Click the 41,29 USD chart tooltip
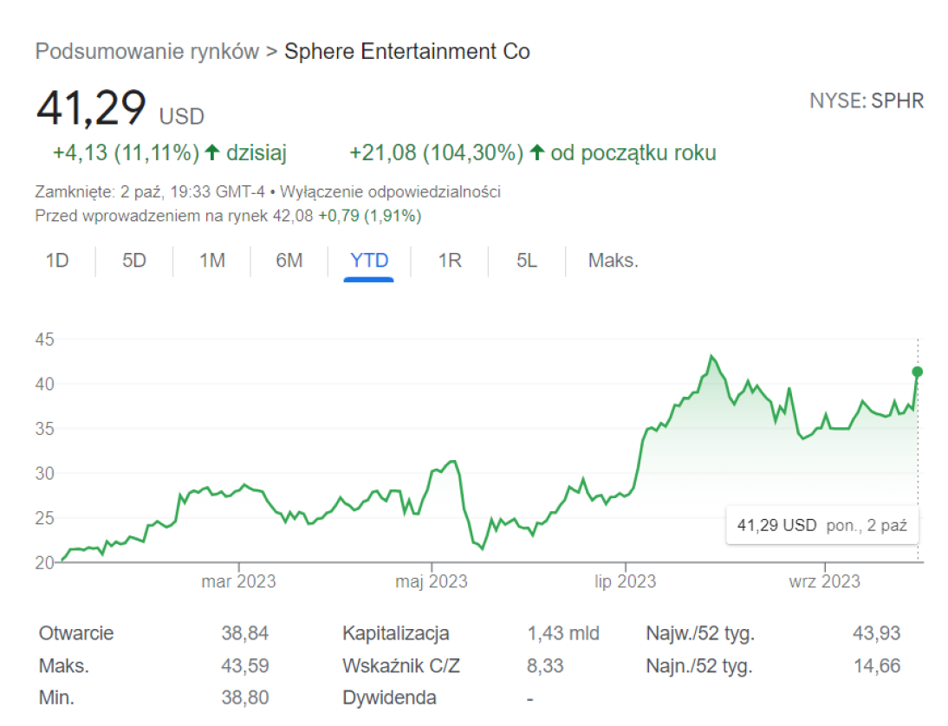This screenshot has width=948, height=726. coord(822,525)
